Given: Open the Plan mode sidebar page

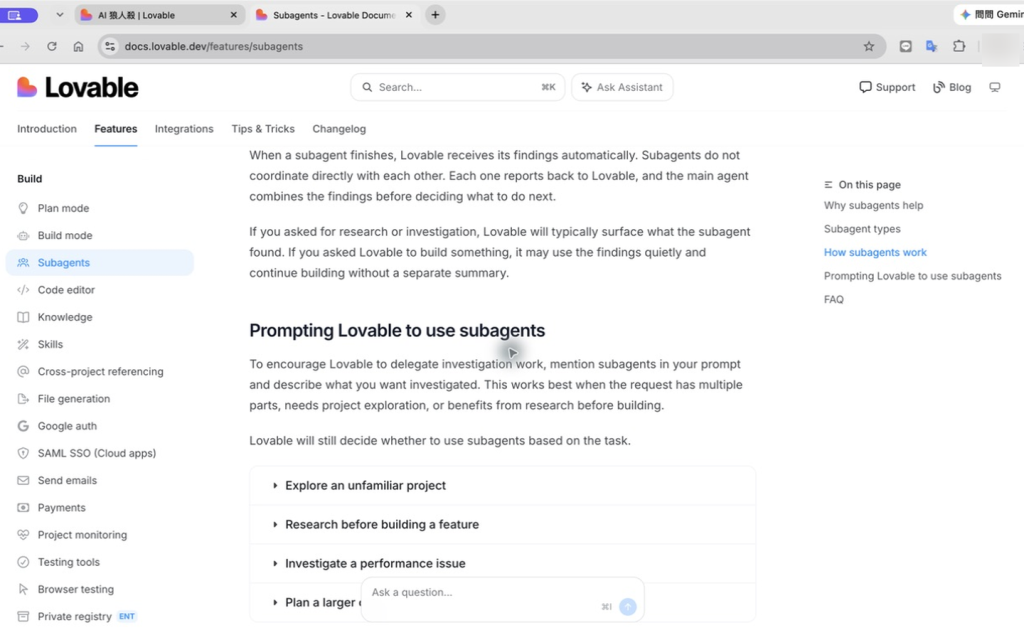Looking at the screenshot, I should tap(63, 208).
